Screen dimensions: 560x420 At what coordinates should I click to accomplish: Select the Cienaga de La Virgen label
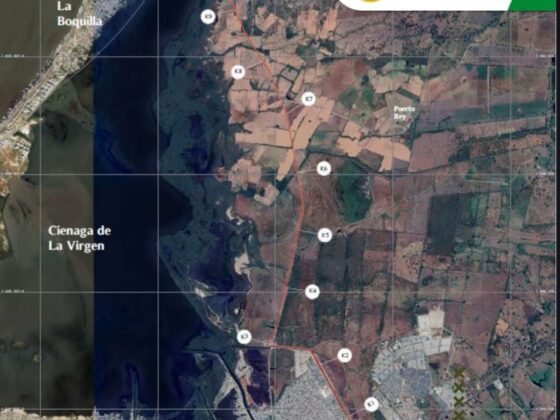coord(79,238)
